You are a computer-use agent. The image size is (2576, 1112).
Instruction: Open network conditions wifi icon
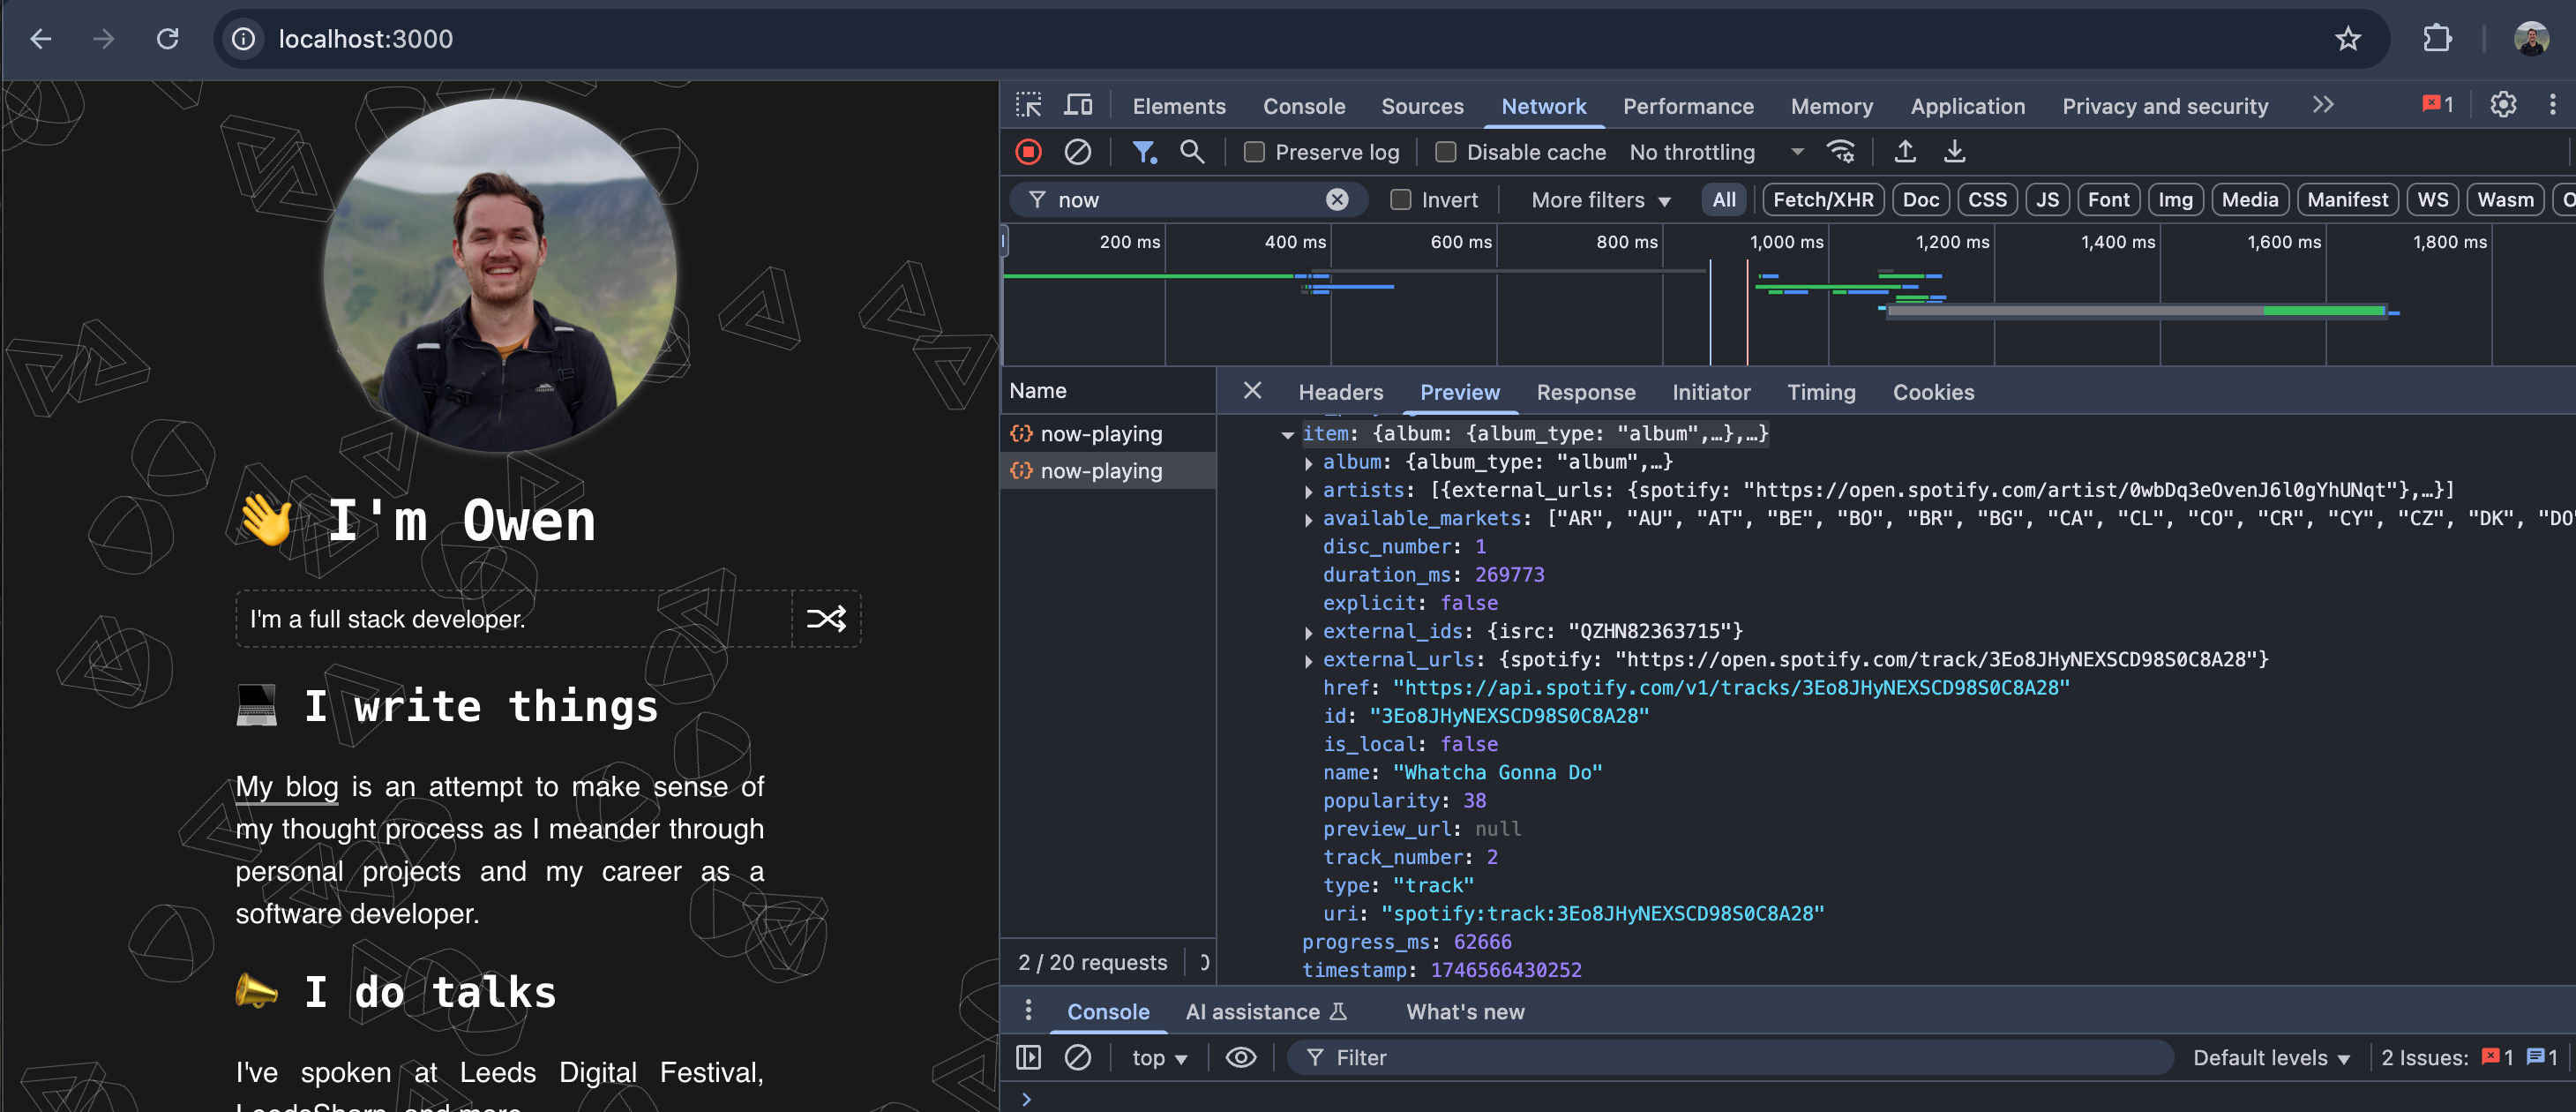tap(1840, 152)
